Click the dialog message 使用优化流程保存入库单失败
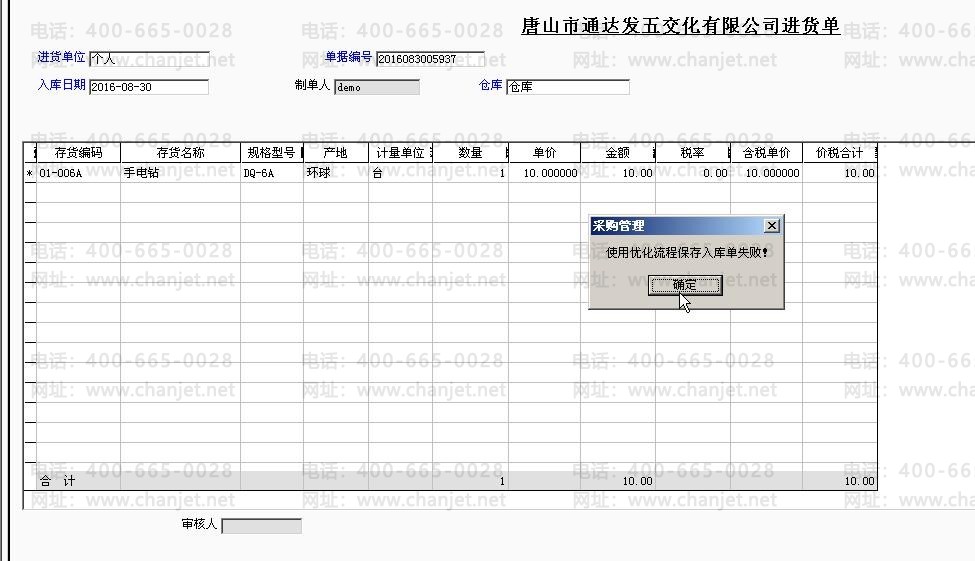Viewport: 975px width, 561px height. 686,253
